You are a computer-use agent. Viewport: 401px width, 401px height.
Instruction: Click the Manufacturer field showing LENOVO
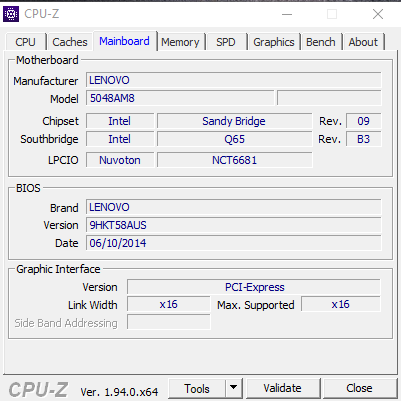point(233,80)
